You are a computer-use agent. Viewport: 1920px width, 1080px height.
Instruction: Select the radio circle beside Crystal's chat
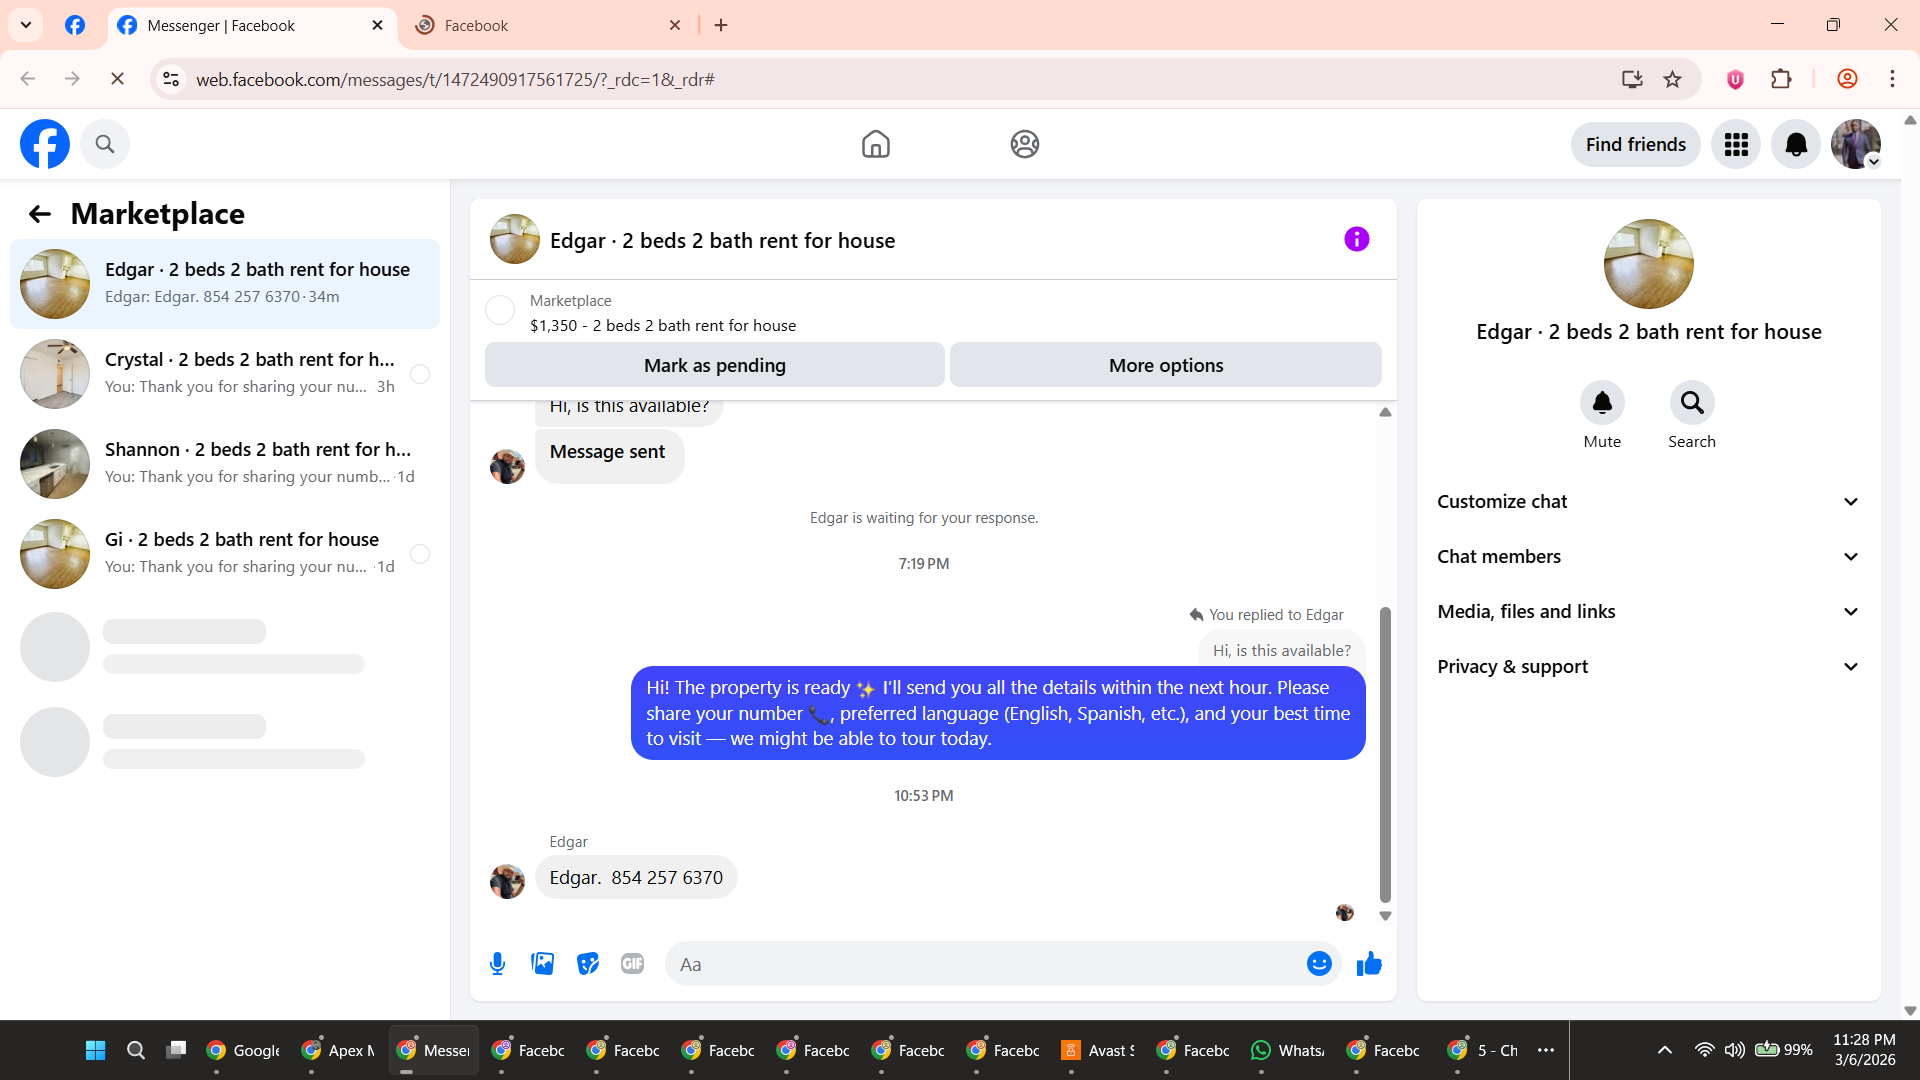[420, 374]
